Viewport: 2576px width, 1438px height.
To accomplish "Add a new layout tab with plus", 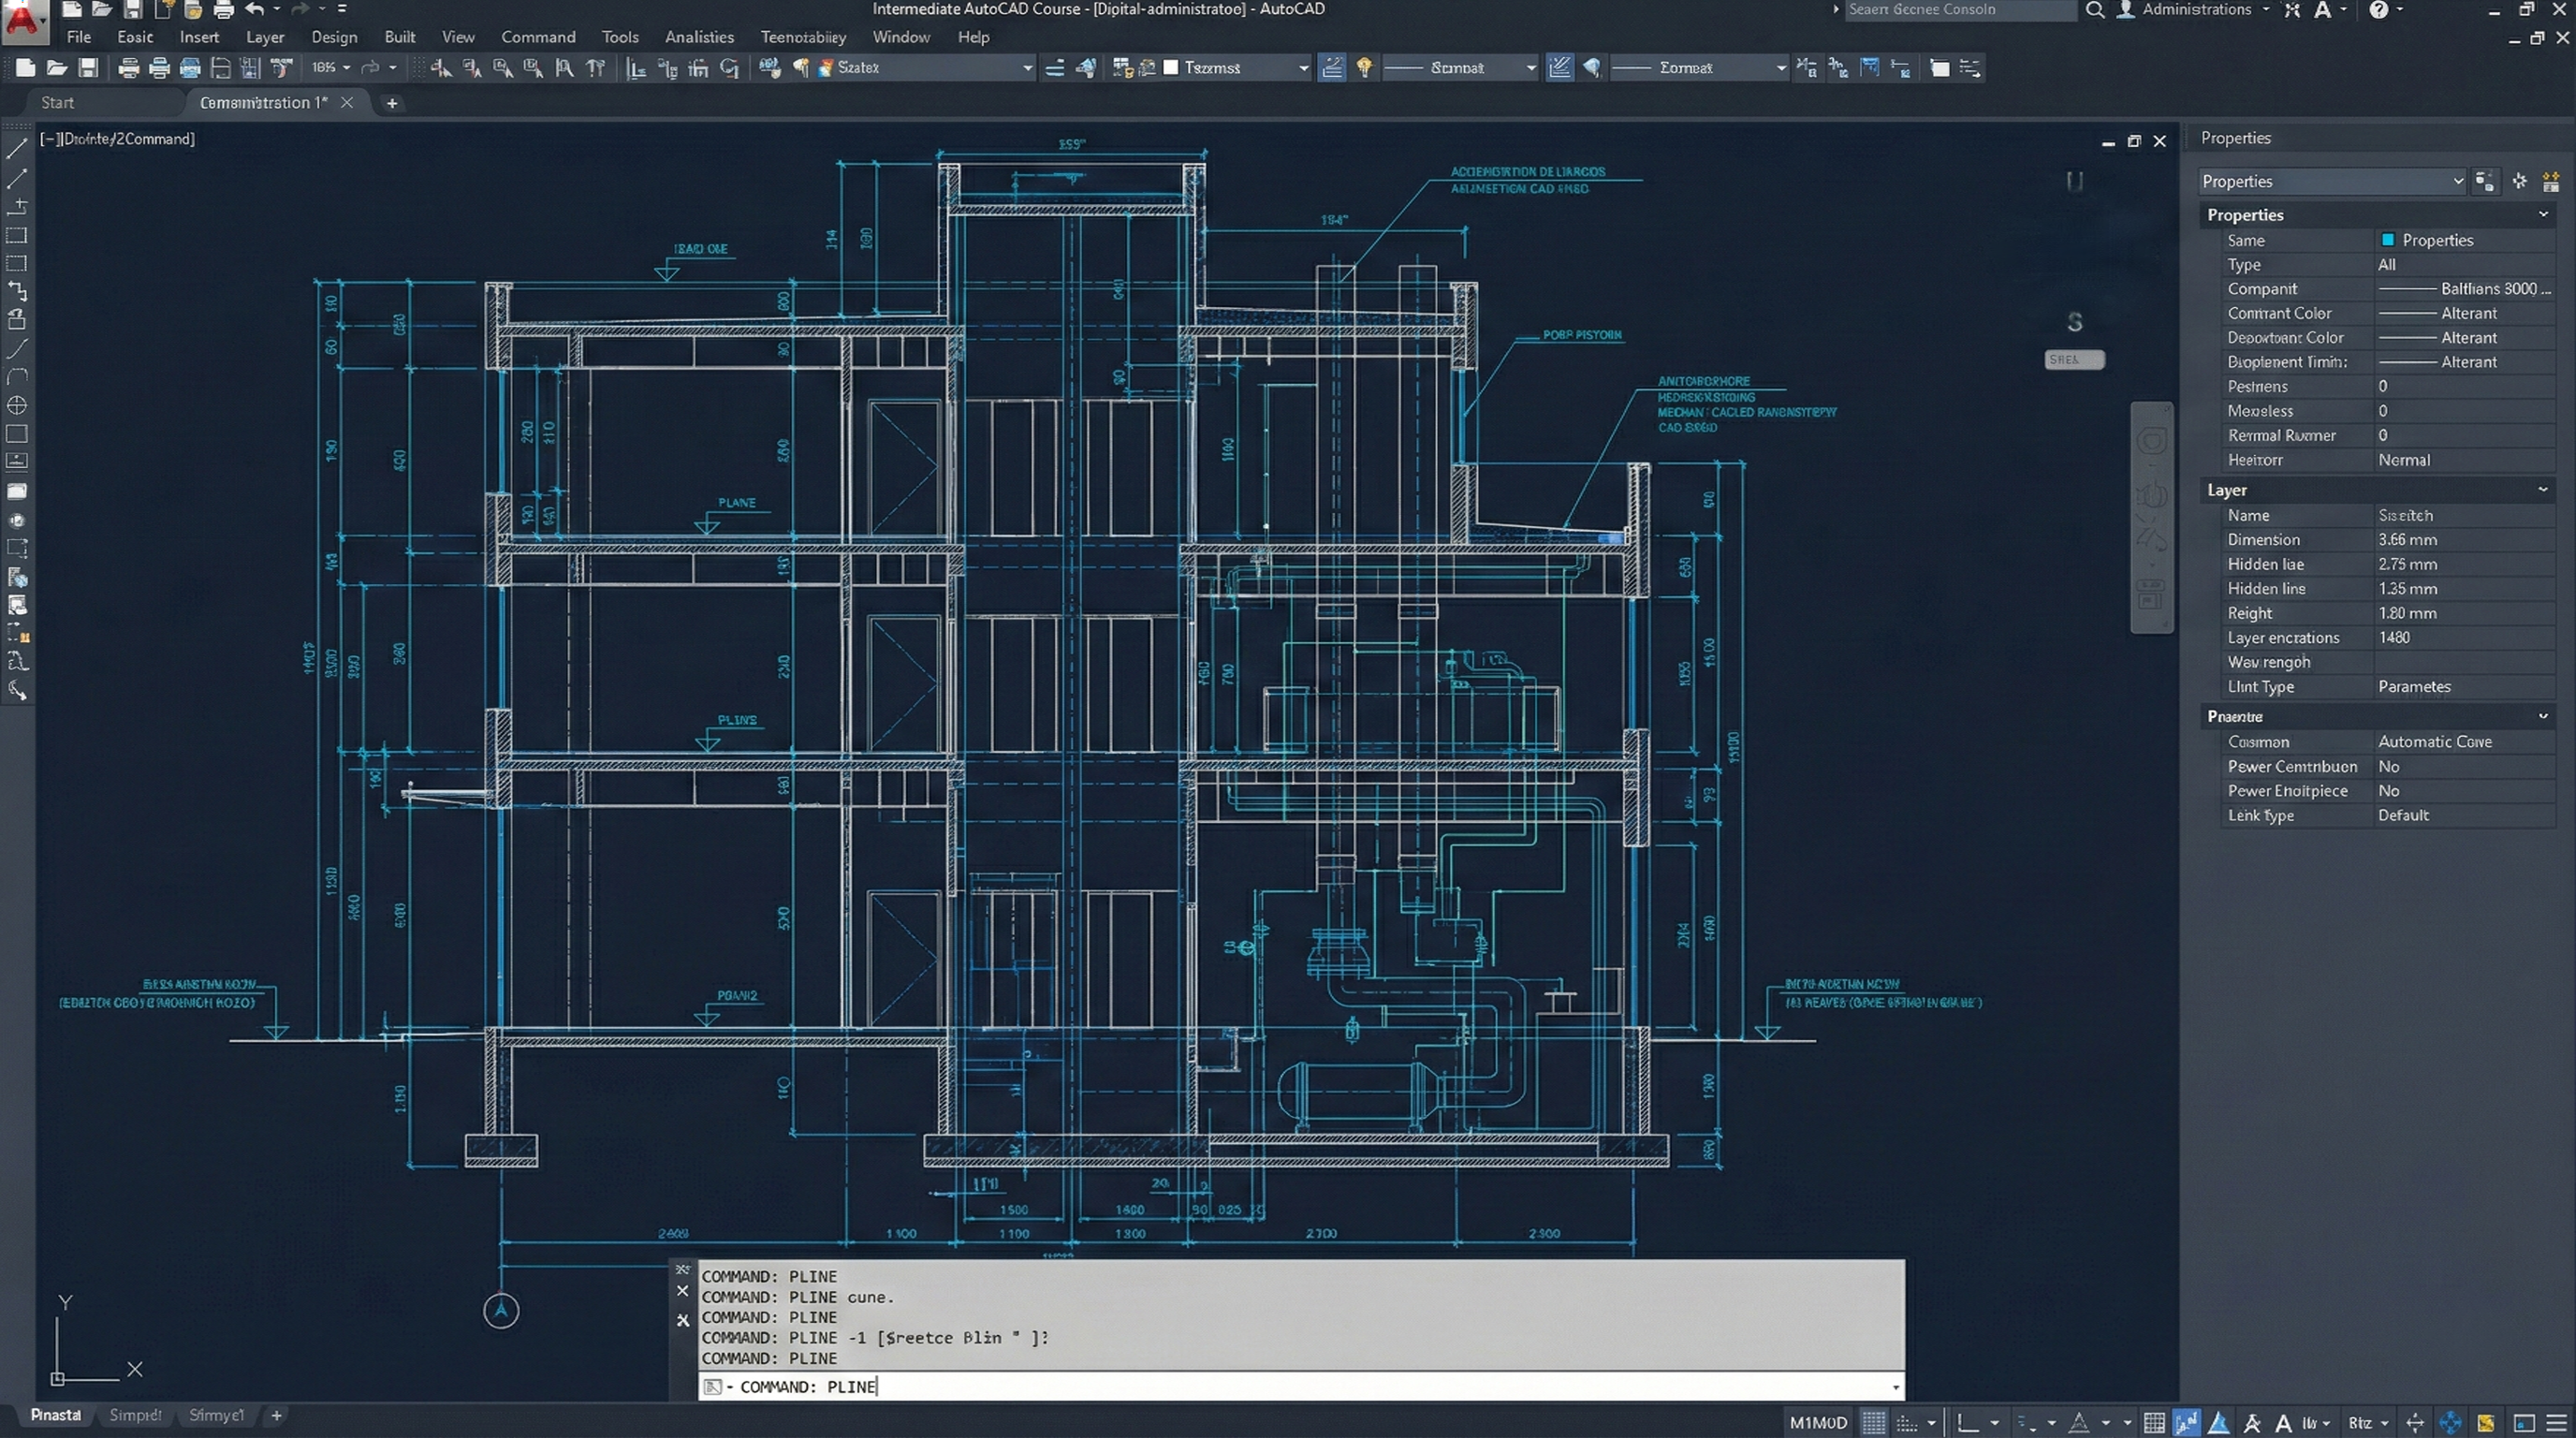I will click(x=277, y=1415).
